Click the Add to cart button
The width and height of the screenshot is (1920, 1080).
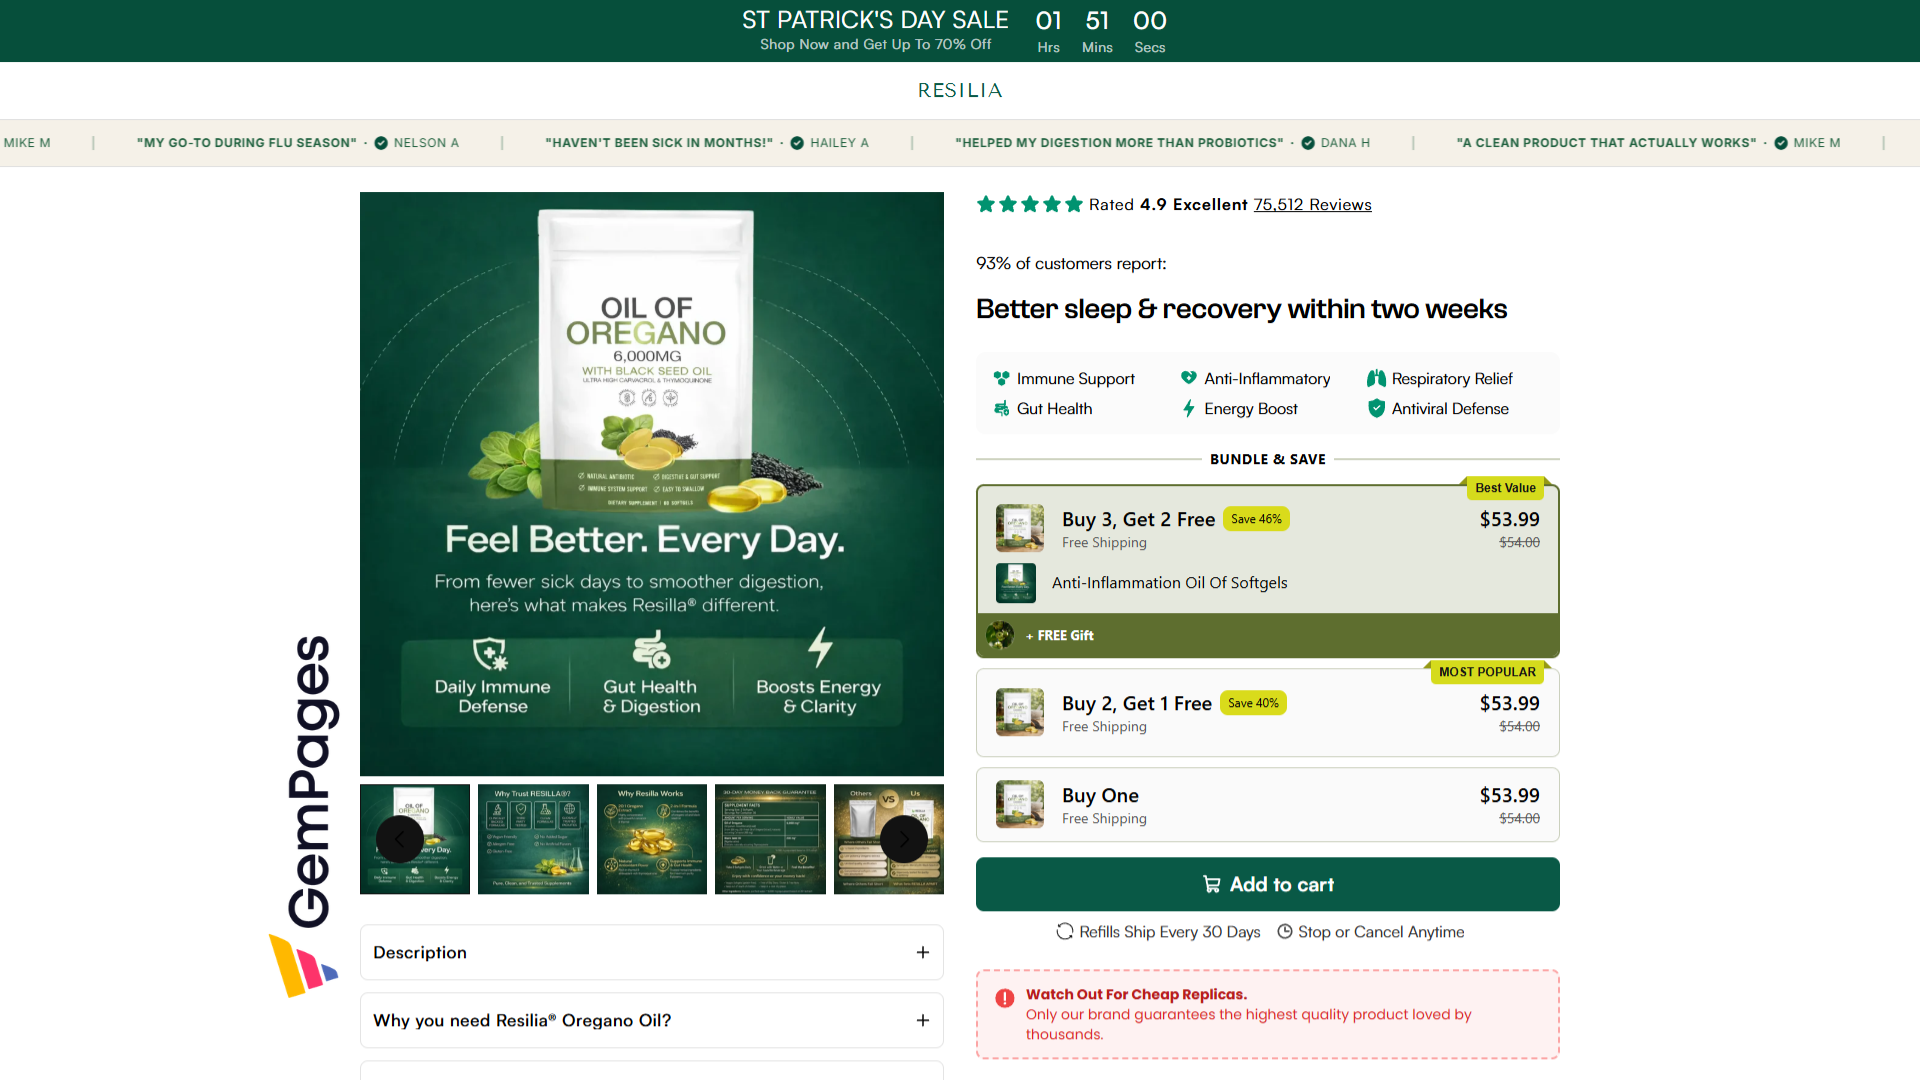[1267, 884]
